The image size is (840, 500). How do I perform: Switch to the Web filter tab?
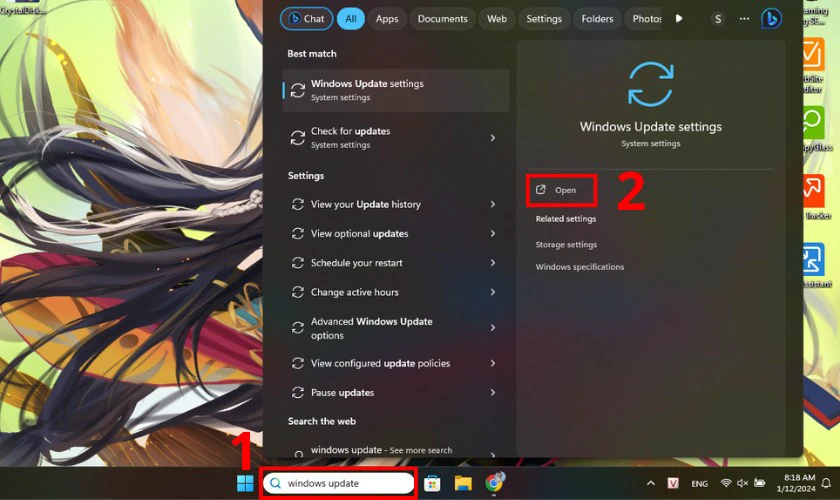[497, 19]
